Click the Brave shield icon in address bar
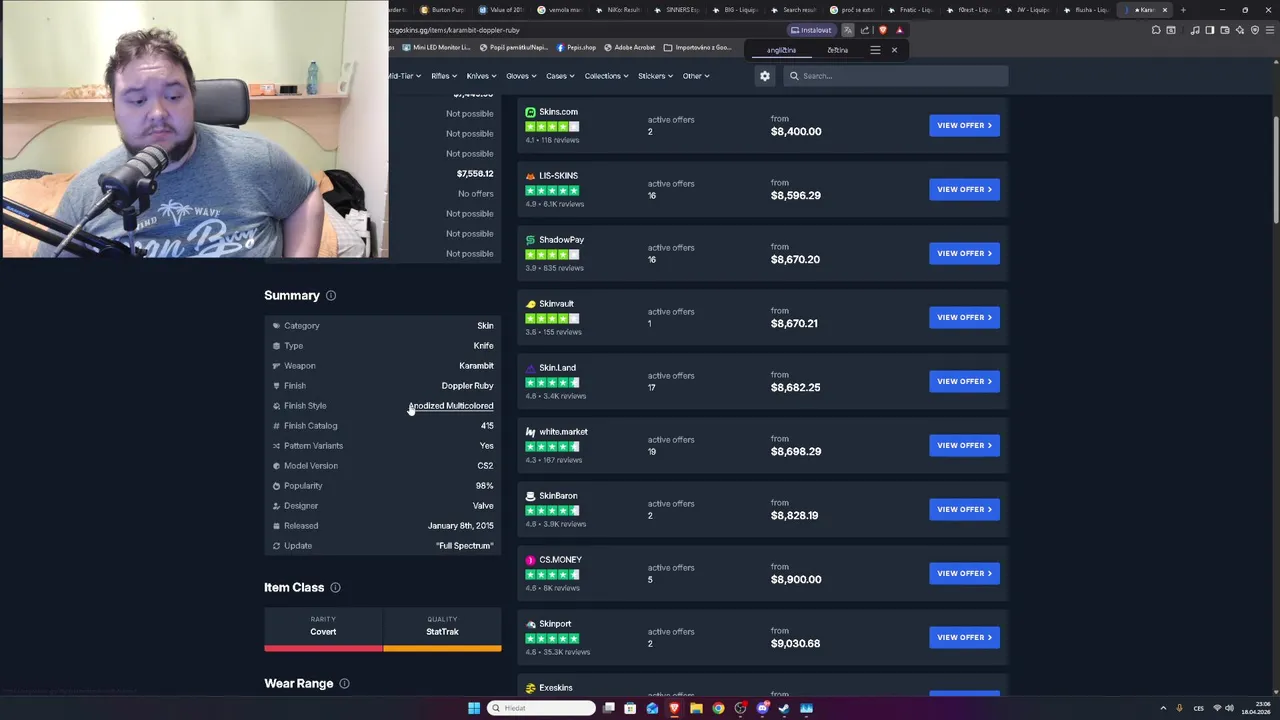This screenshot has width=1280, height=720. [x=883, y=30]
